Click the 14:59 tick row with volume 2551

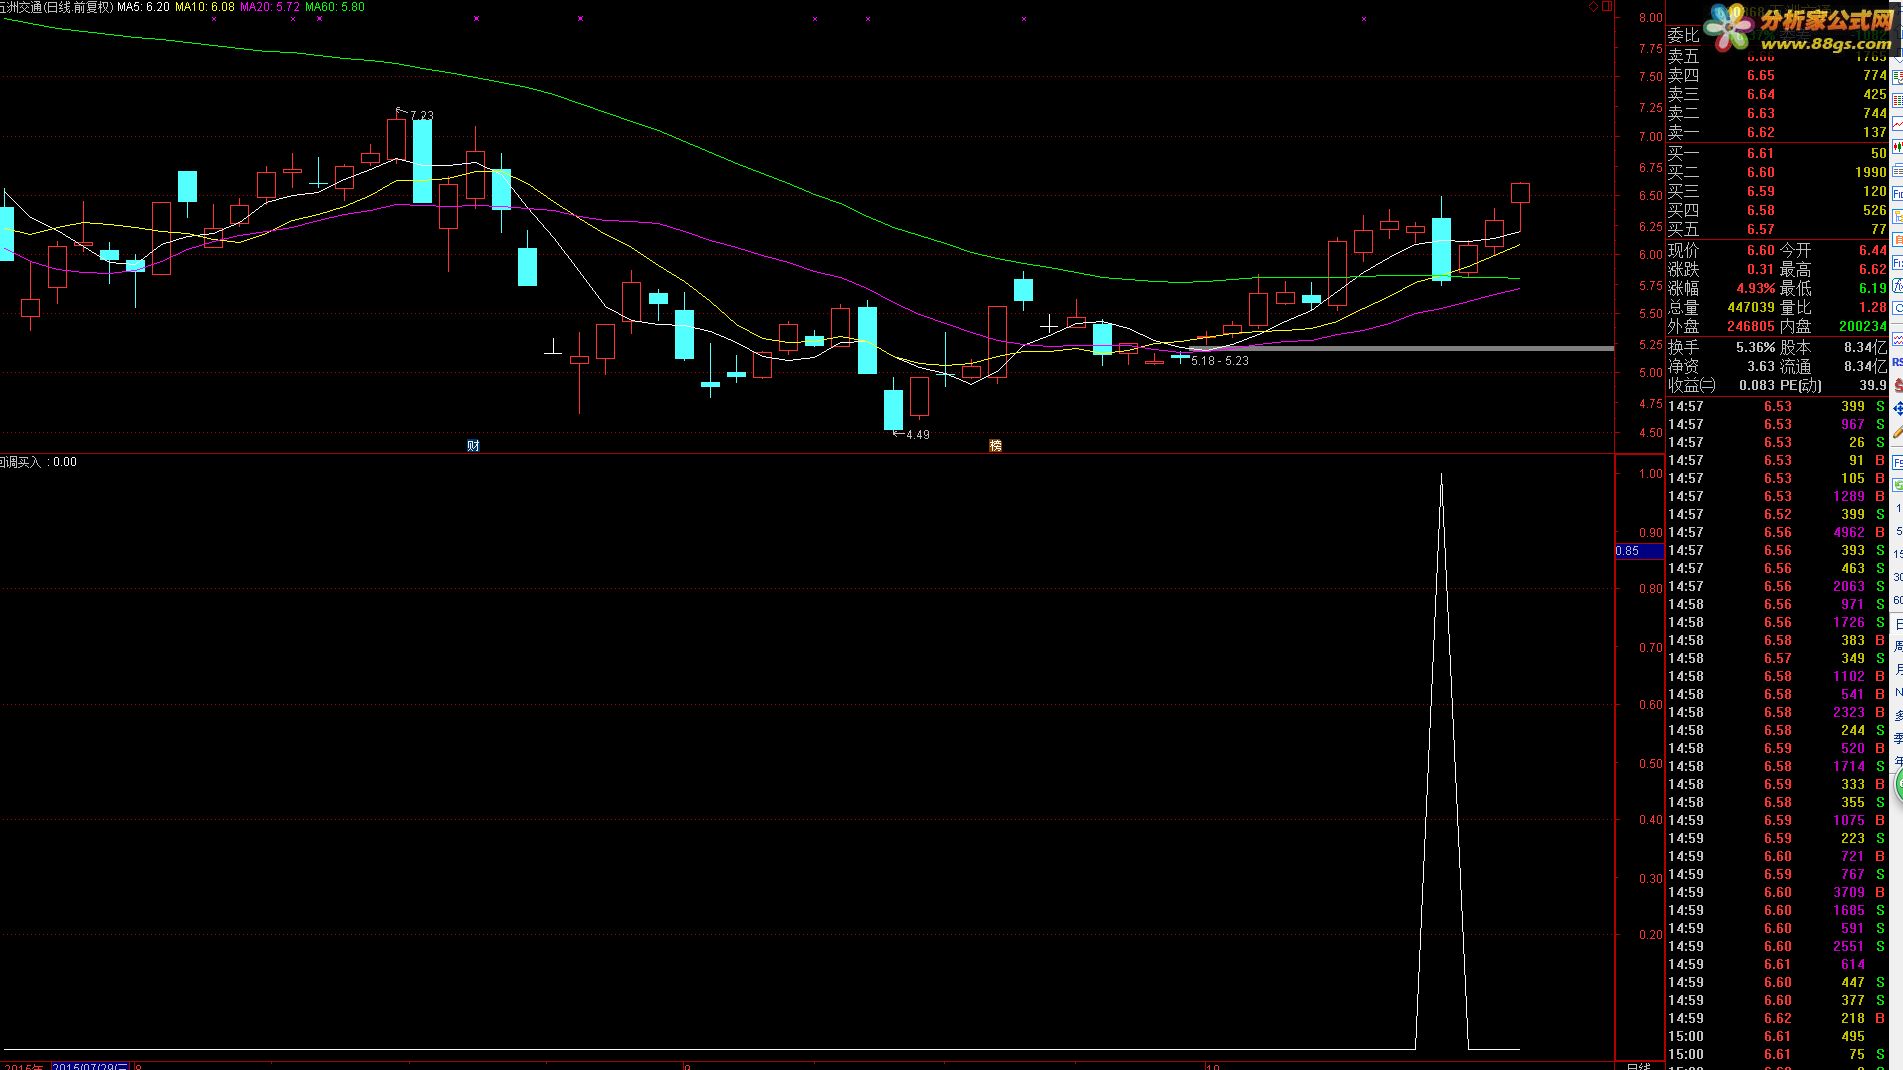pyautogui.click(x=1776, y=946)
